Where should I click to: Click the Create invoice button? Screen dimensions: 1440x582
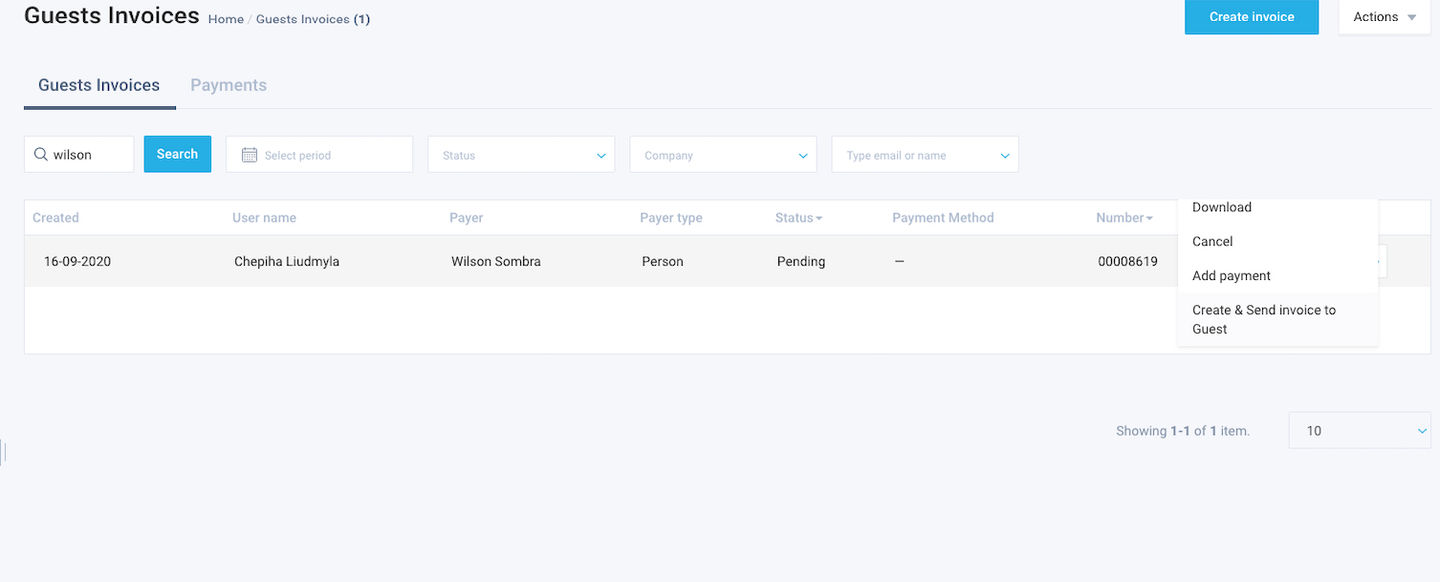click(1252, 17)
